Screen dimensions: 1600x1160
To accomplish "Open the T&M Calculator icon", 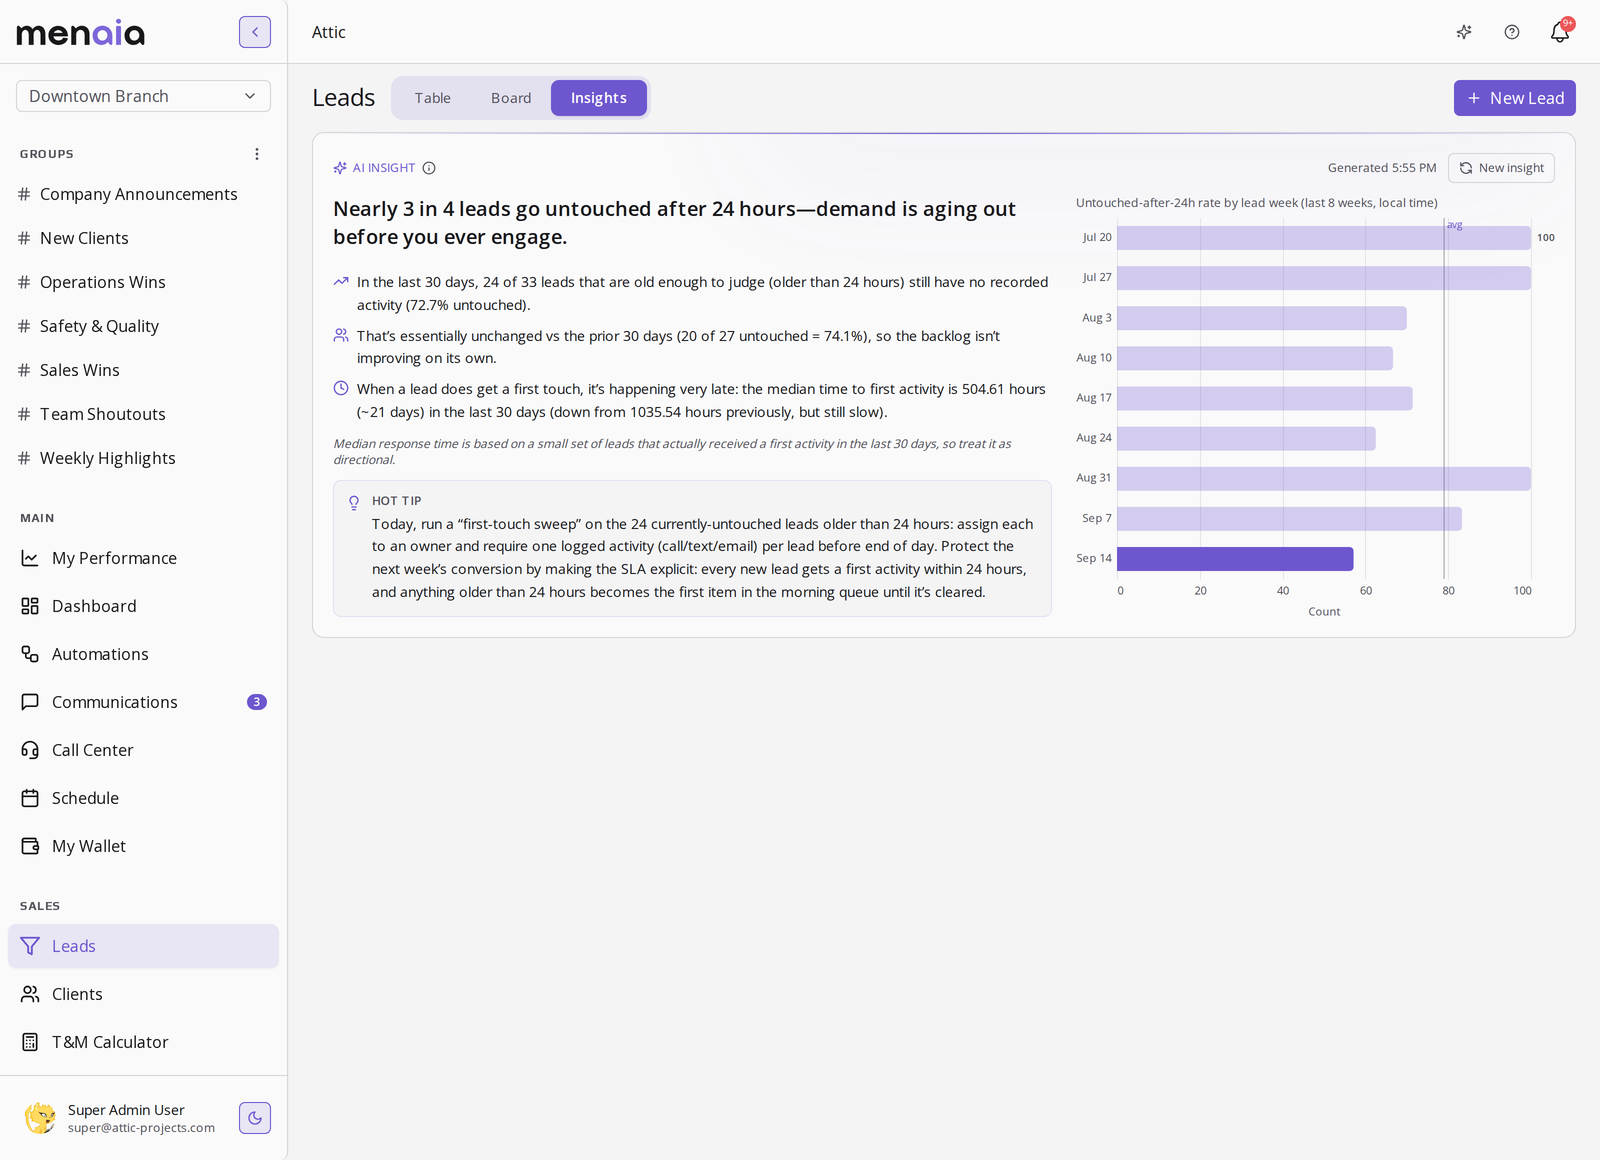I will point(30,1042).
